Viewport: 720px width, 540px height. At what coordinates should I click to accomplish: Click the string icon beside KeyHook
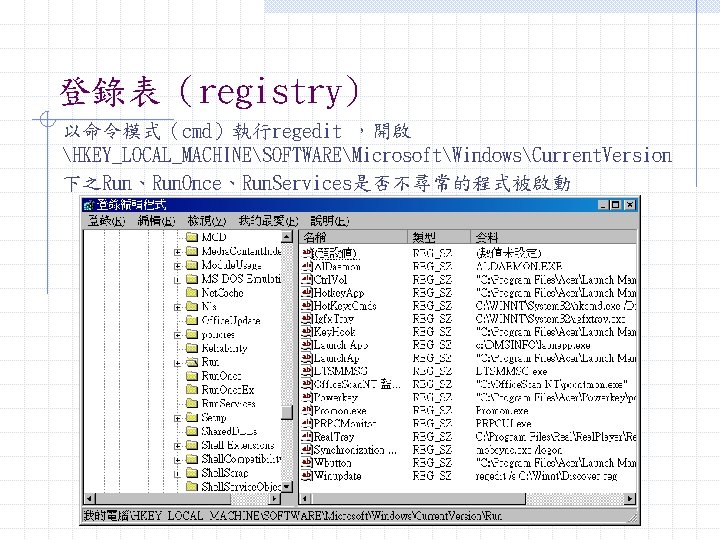click(x=307, y=332)
